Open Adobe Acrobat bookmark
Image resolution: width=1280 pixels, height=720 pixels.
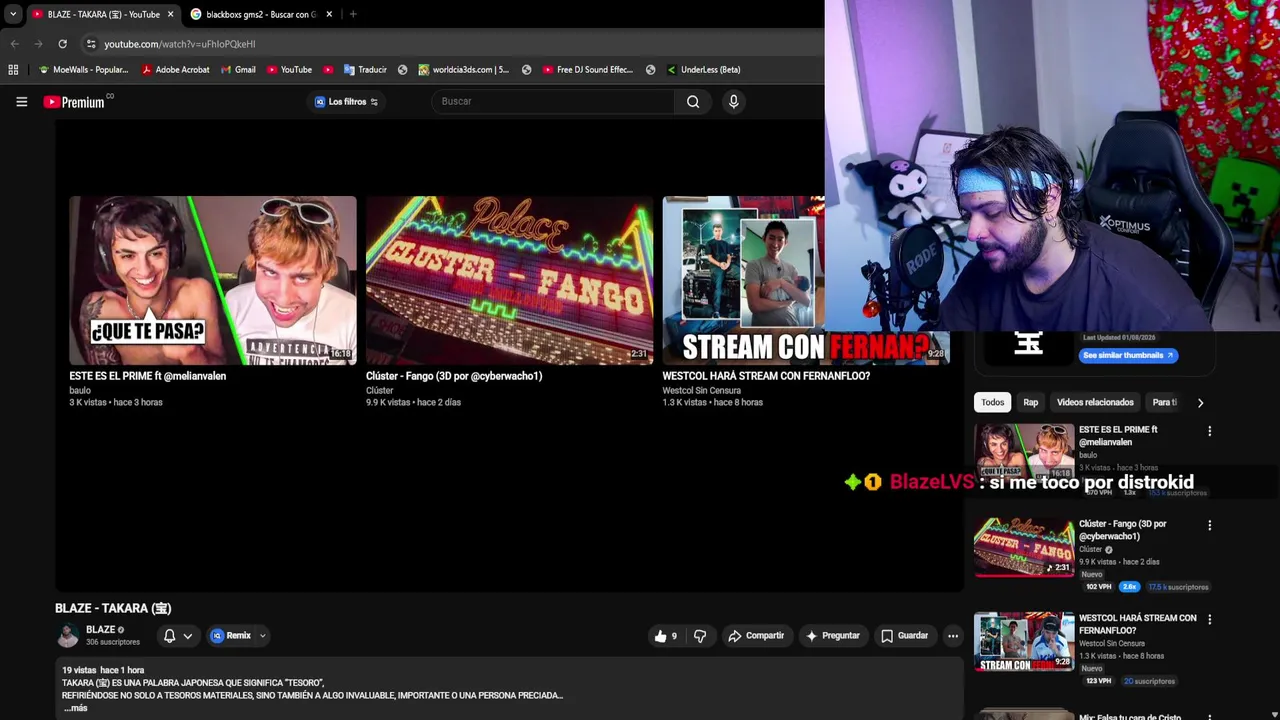[176, 70]
